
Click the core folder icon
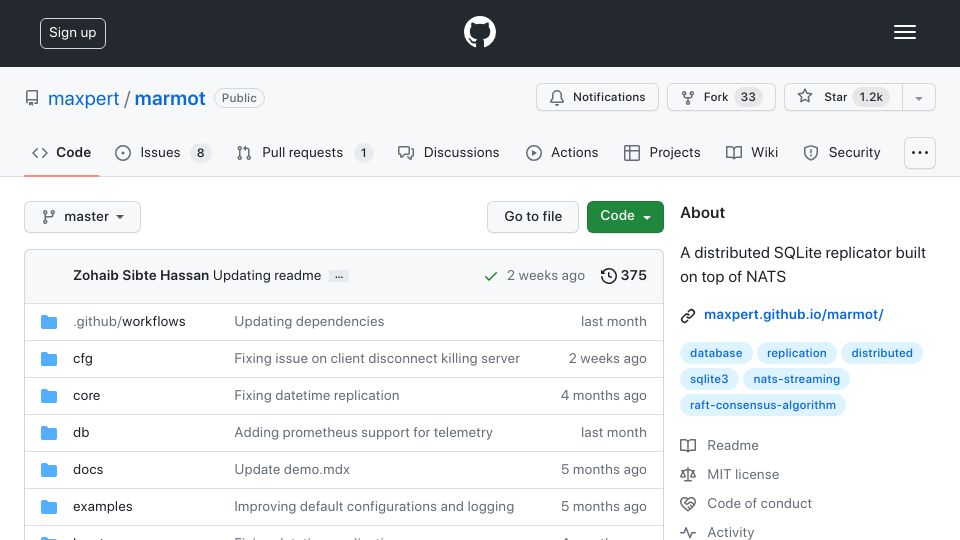click(x=49, y=396)
